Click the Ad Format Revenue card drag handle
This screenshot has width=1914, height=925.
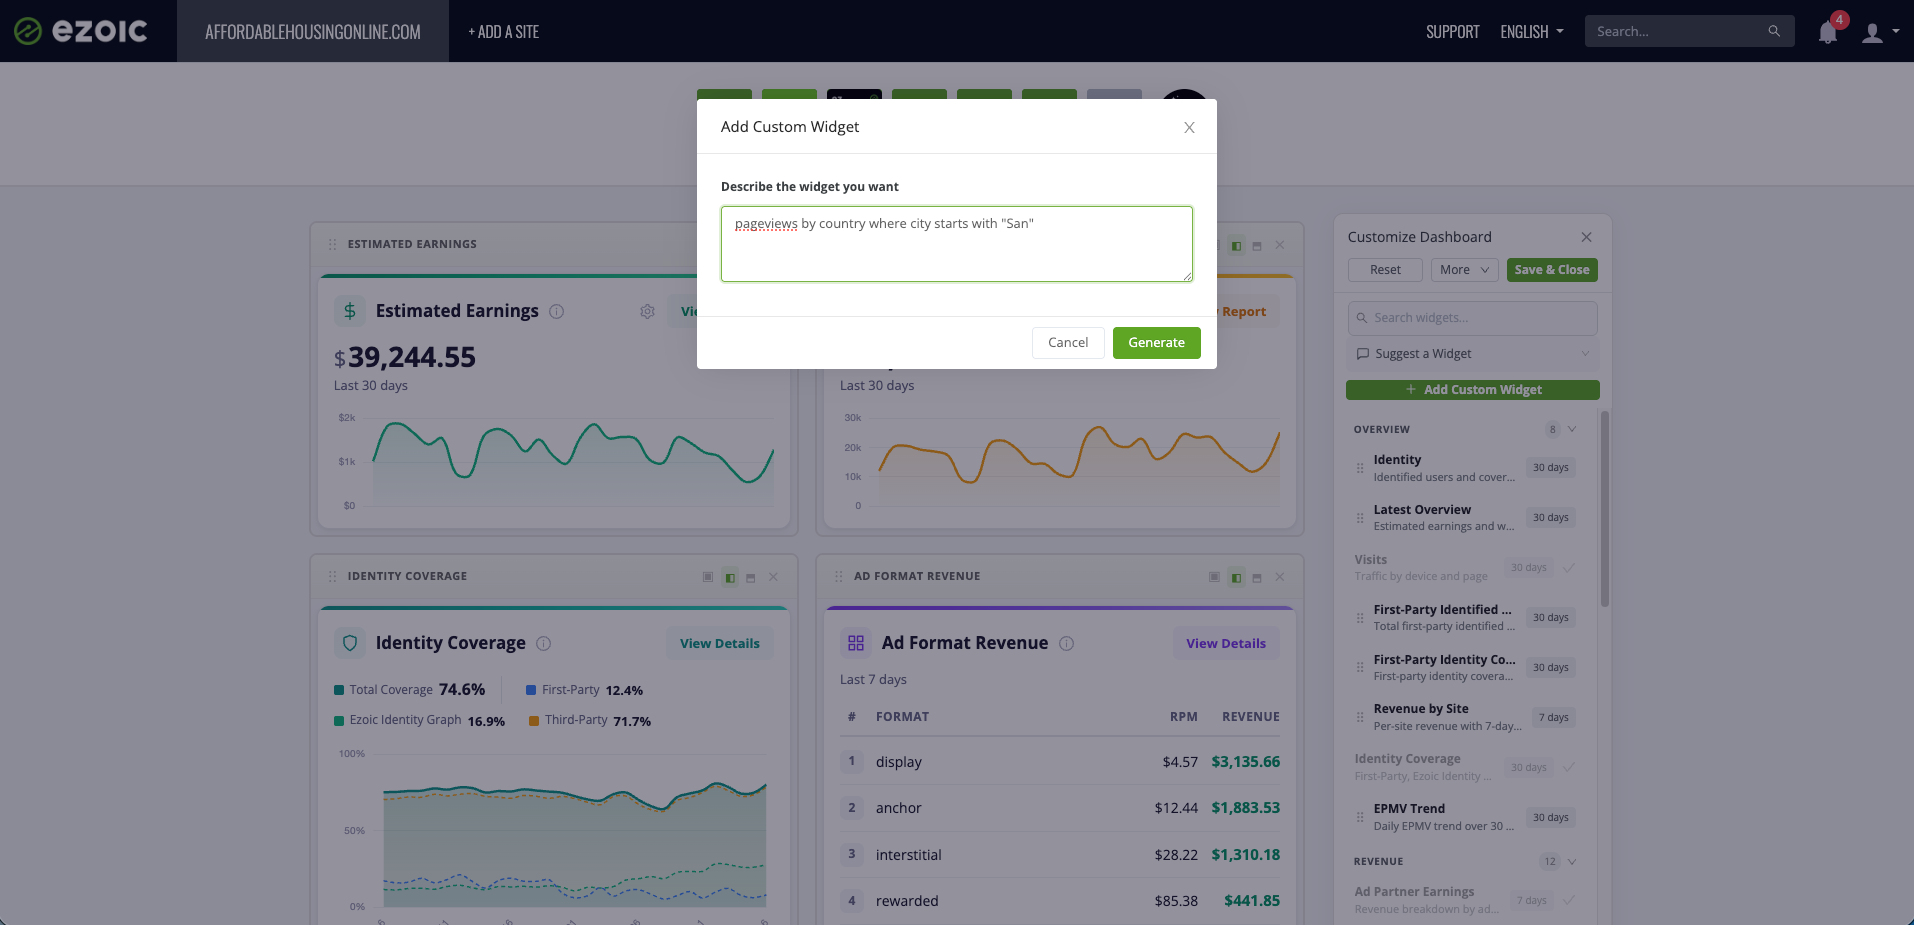pyautogui.click(x=838, y=577)
